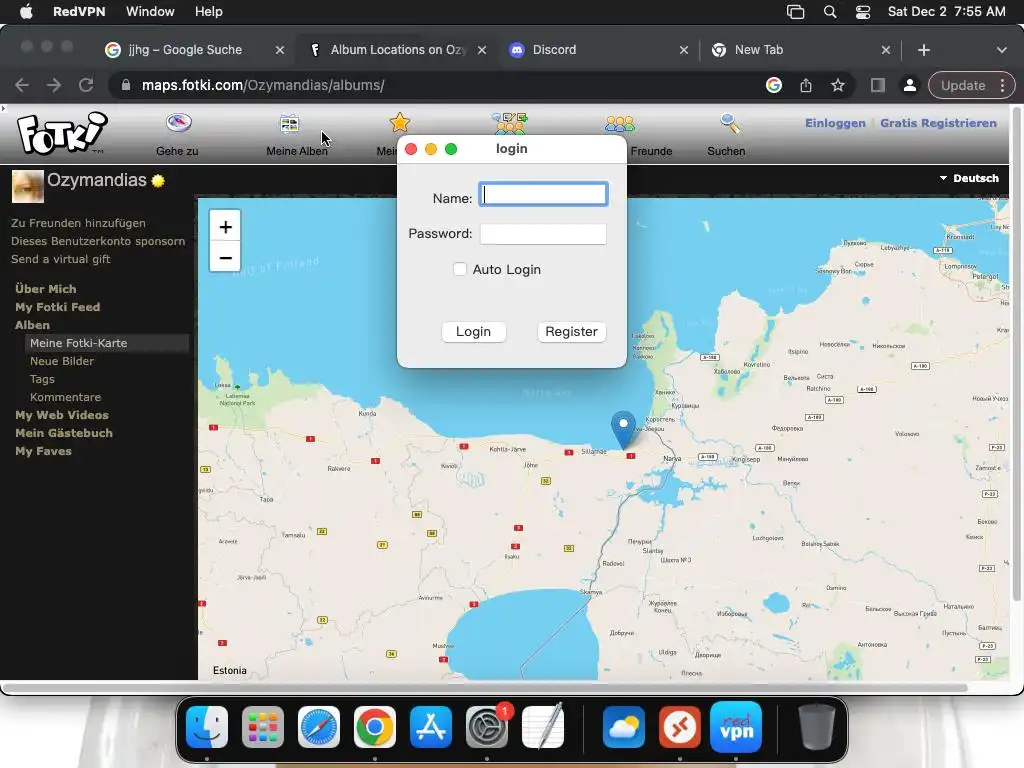Go back in browser history

tap(22, 85)
